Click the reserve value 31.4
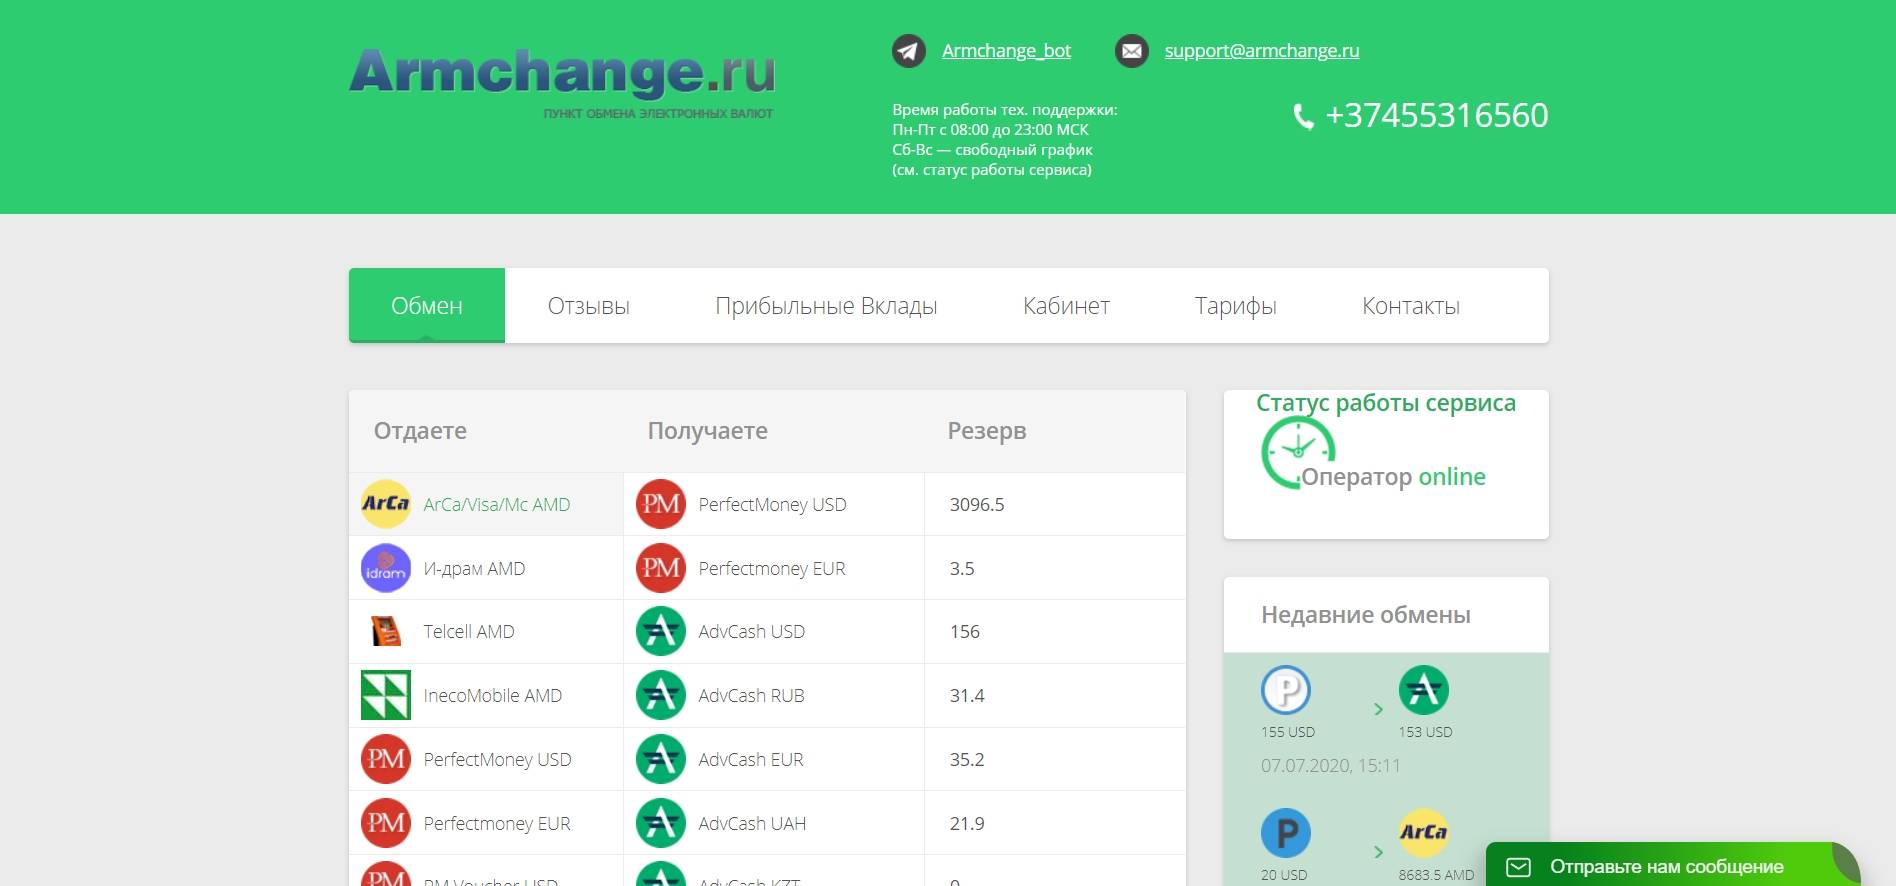1896x886 pixels. (967, 696)
